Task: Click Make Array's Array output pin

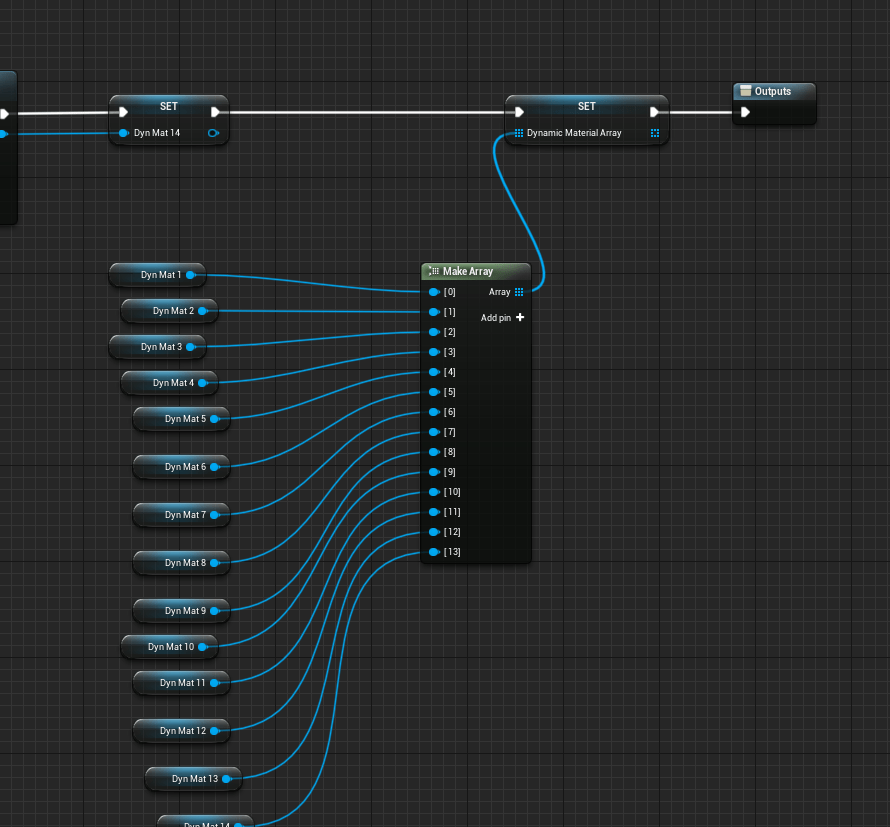Action: (519, 292)
